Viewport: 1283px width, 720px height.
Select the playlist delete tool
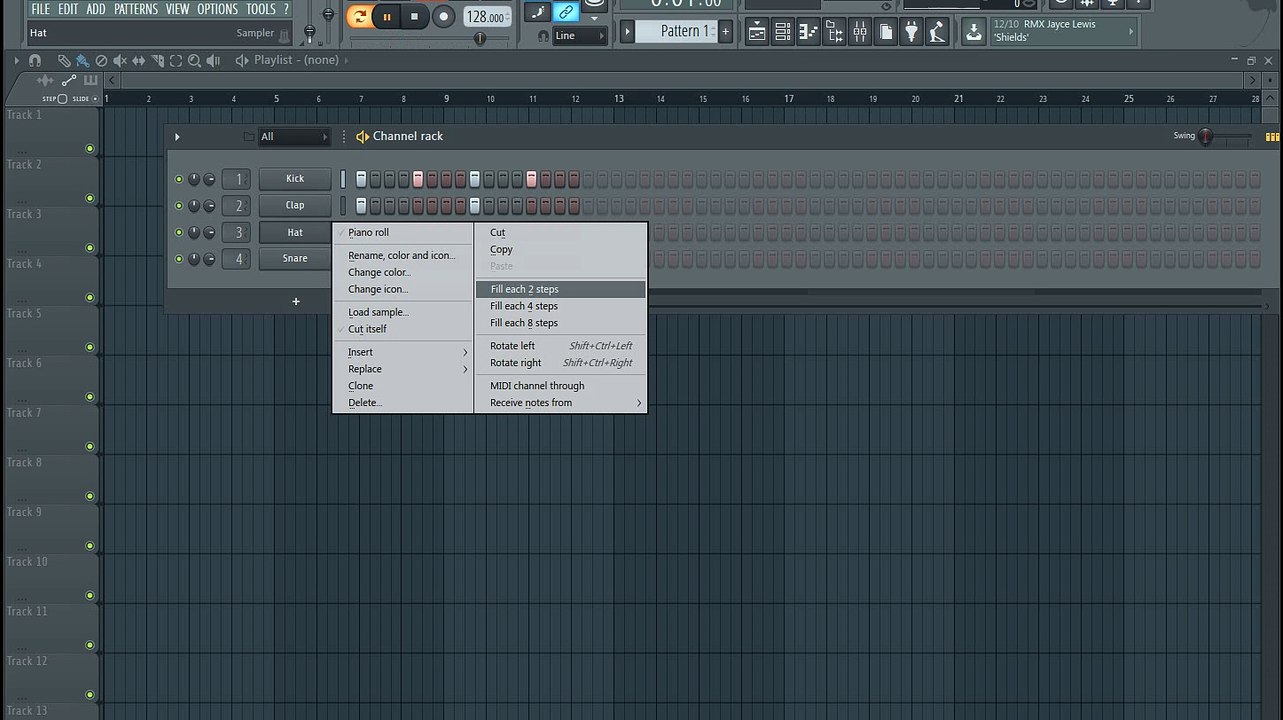pyautogui.click(x=101, y=60)
